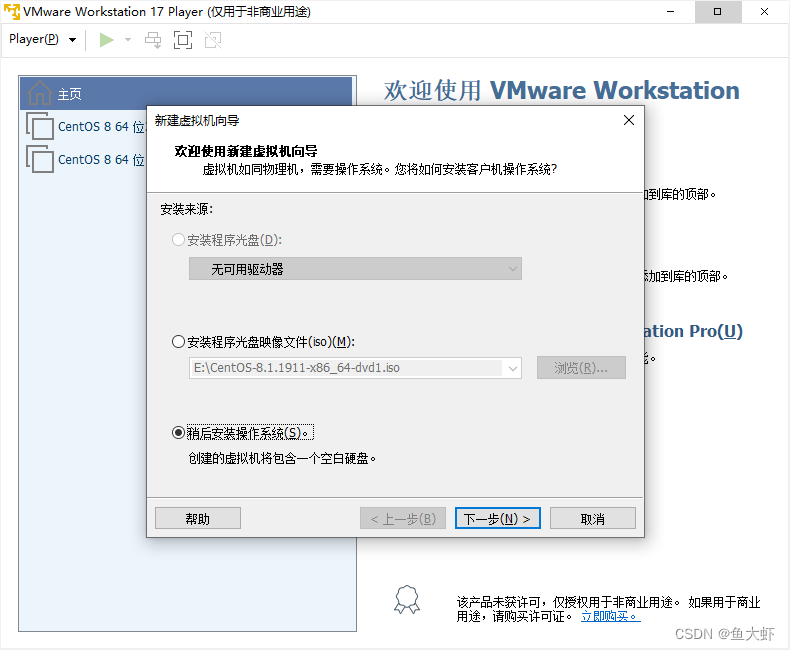Click the first CentOS VM icon
Screen dimensions: 790x650
(x=40, y=126)
